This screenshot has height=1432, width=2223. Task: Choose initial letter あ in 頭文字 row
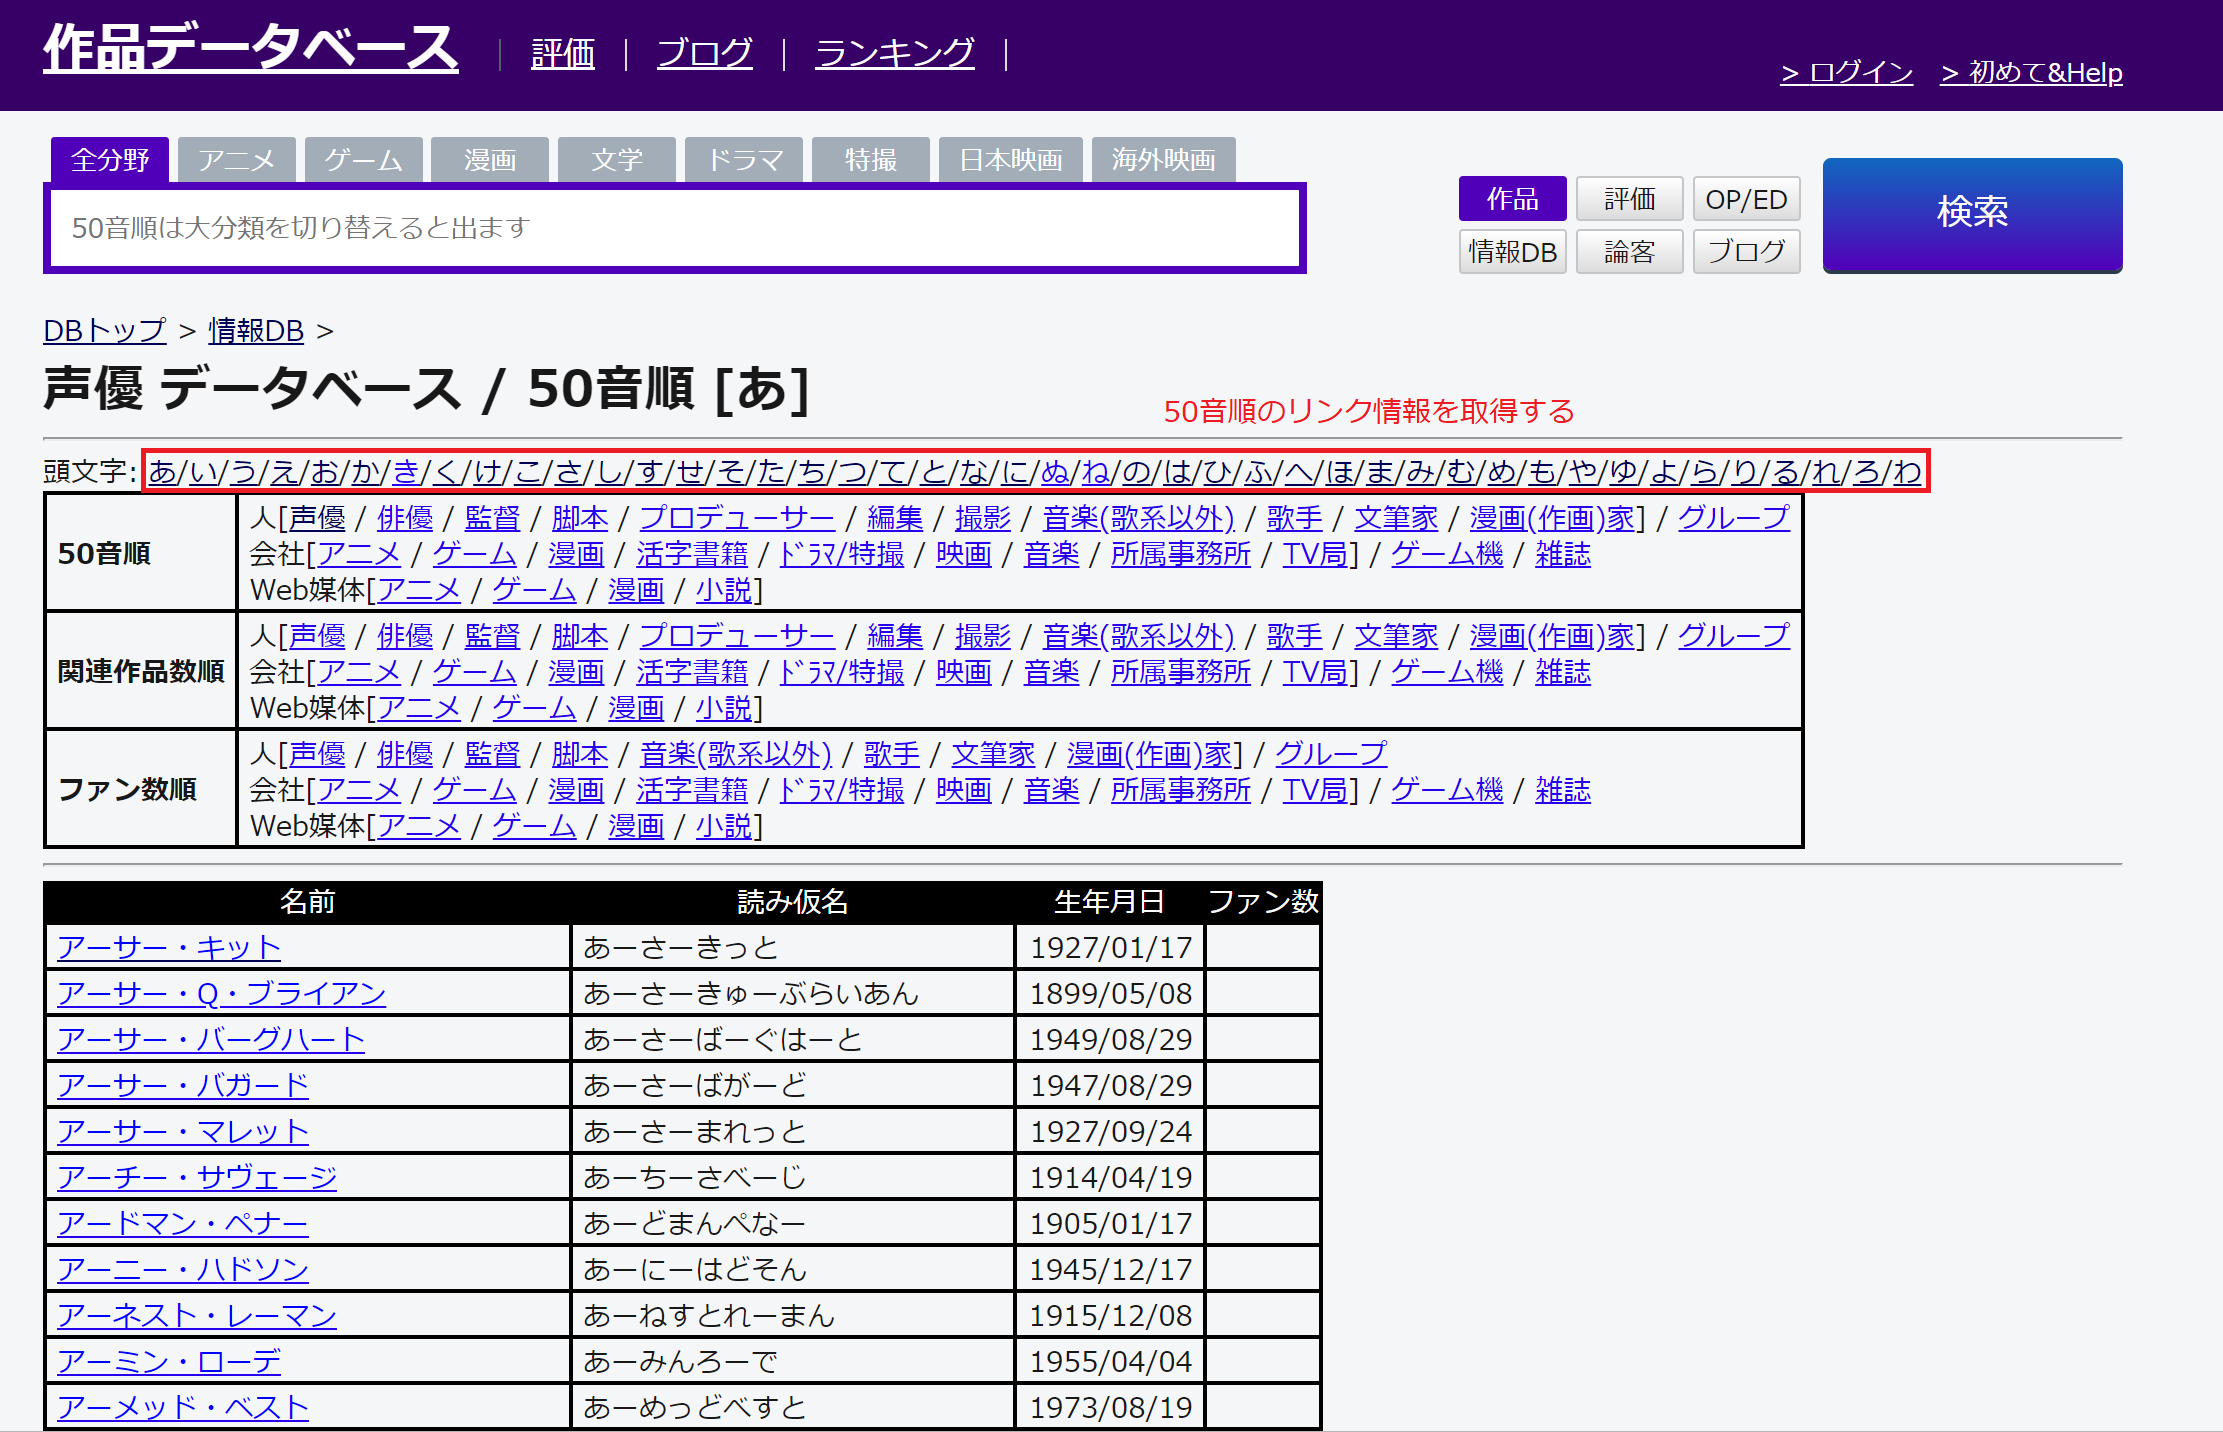tap(163, 471)
